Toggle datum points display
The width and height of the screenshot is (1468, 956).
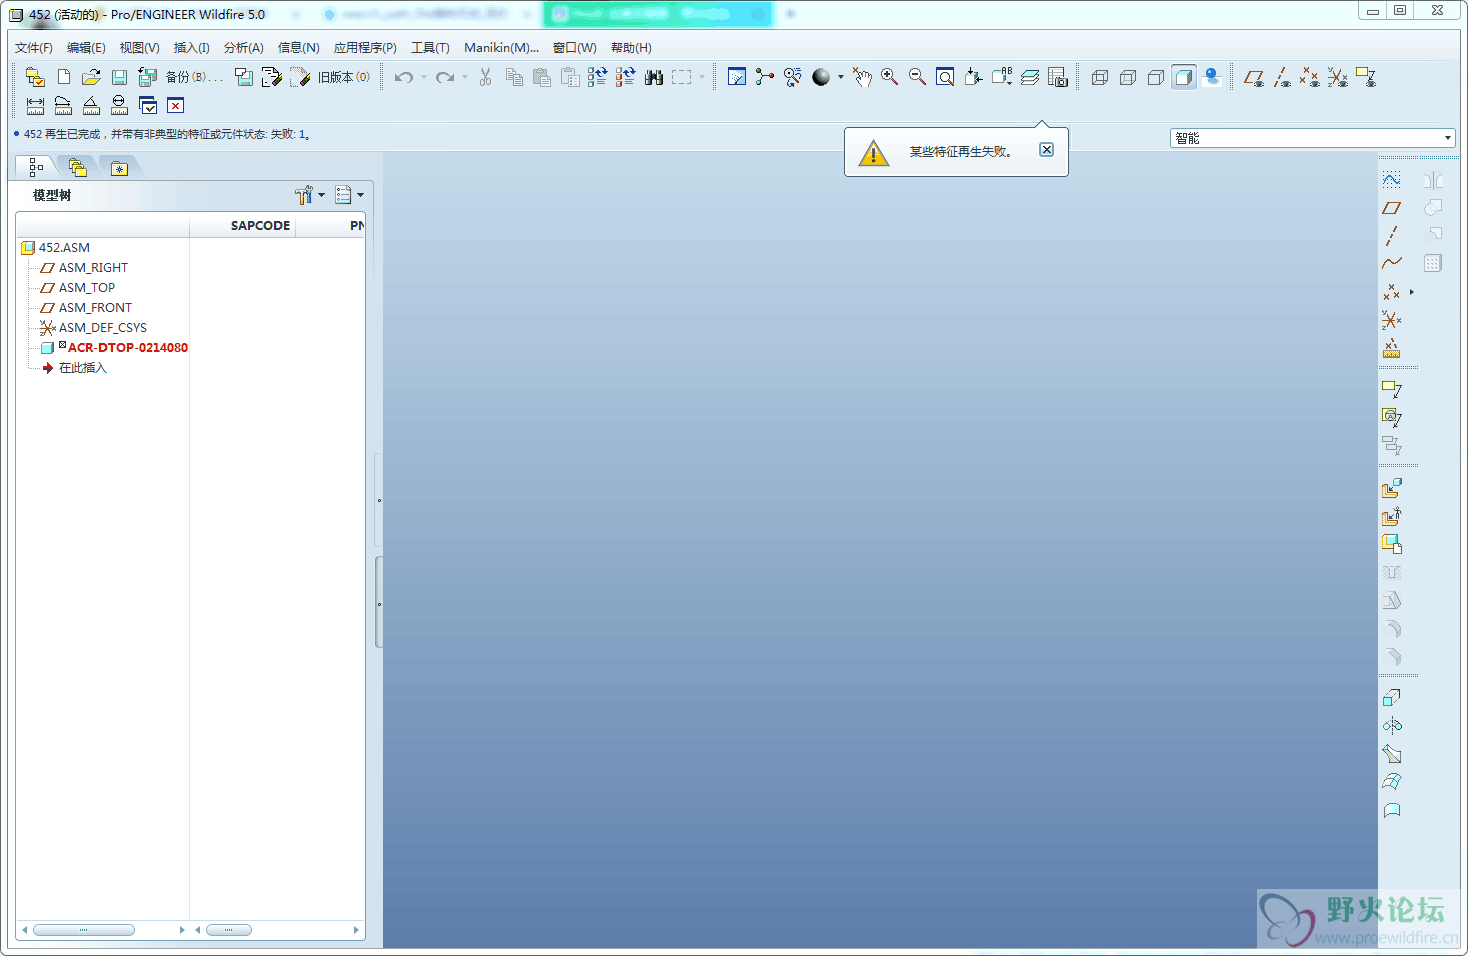click(x=1310, y=77)
